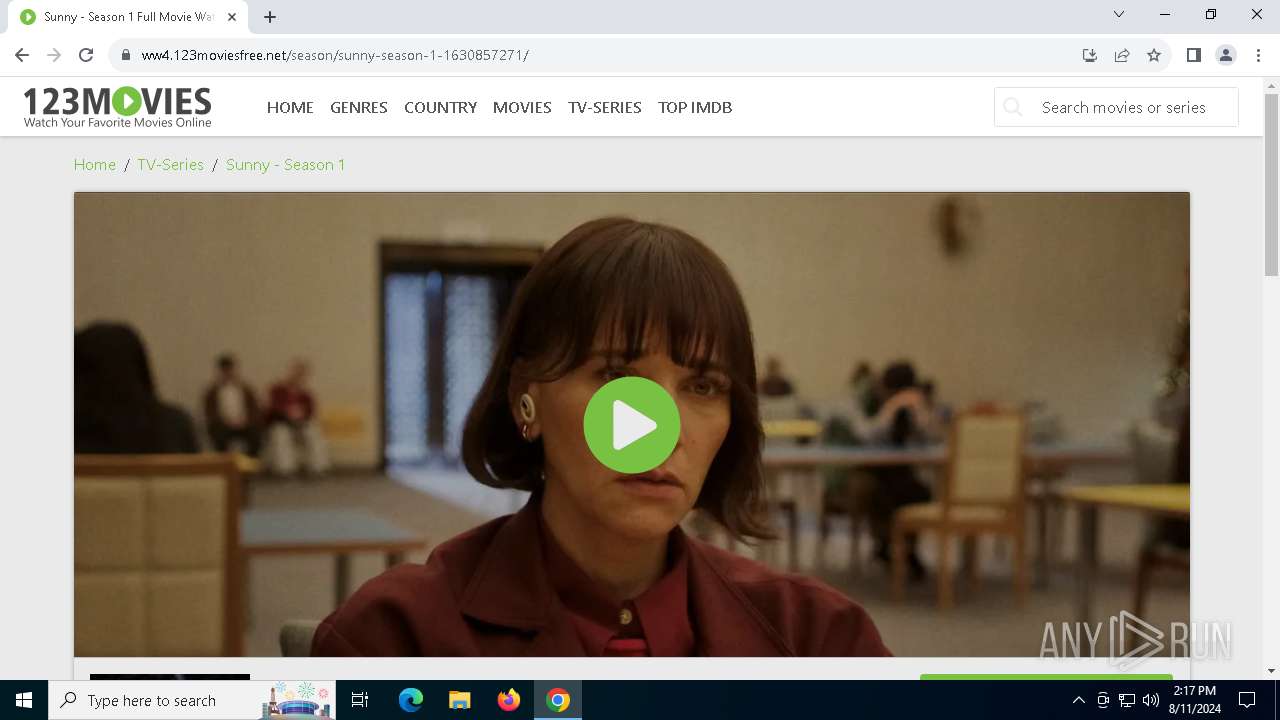Share this page via share icon
Viewport: 1280px width, 720px height.
1122,55
